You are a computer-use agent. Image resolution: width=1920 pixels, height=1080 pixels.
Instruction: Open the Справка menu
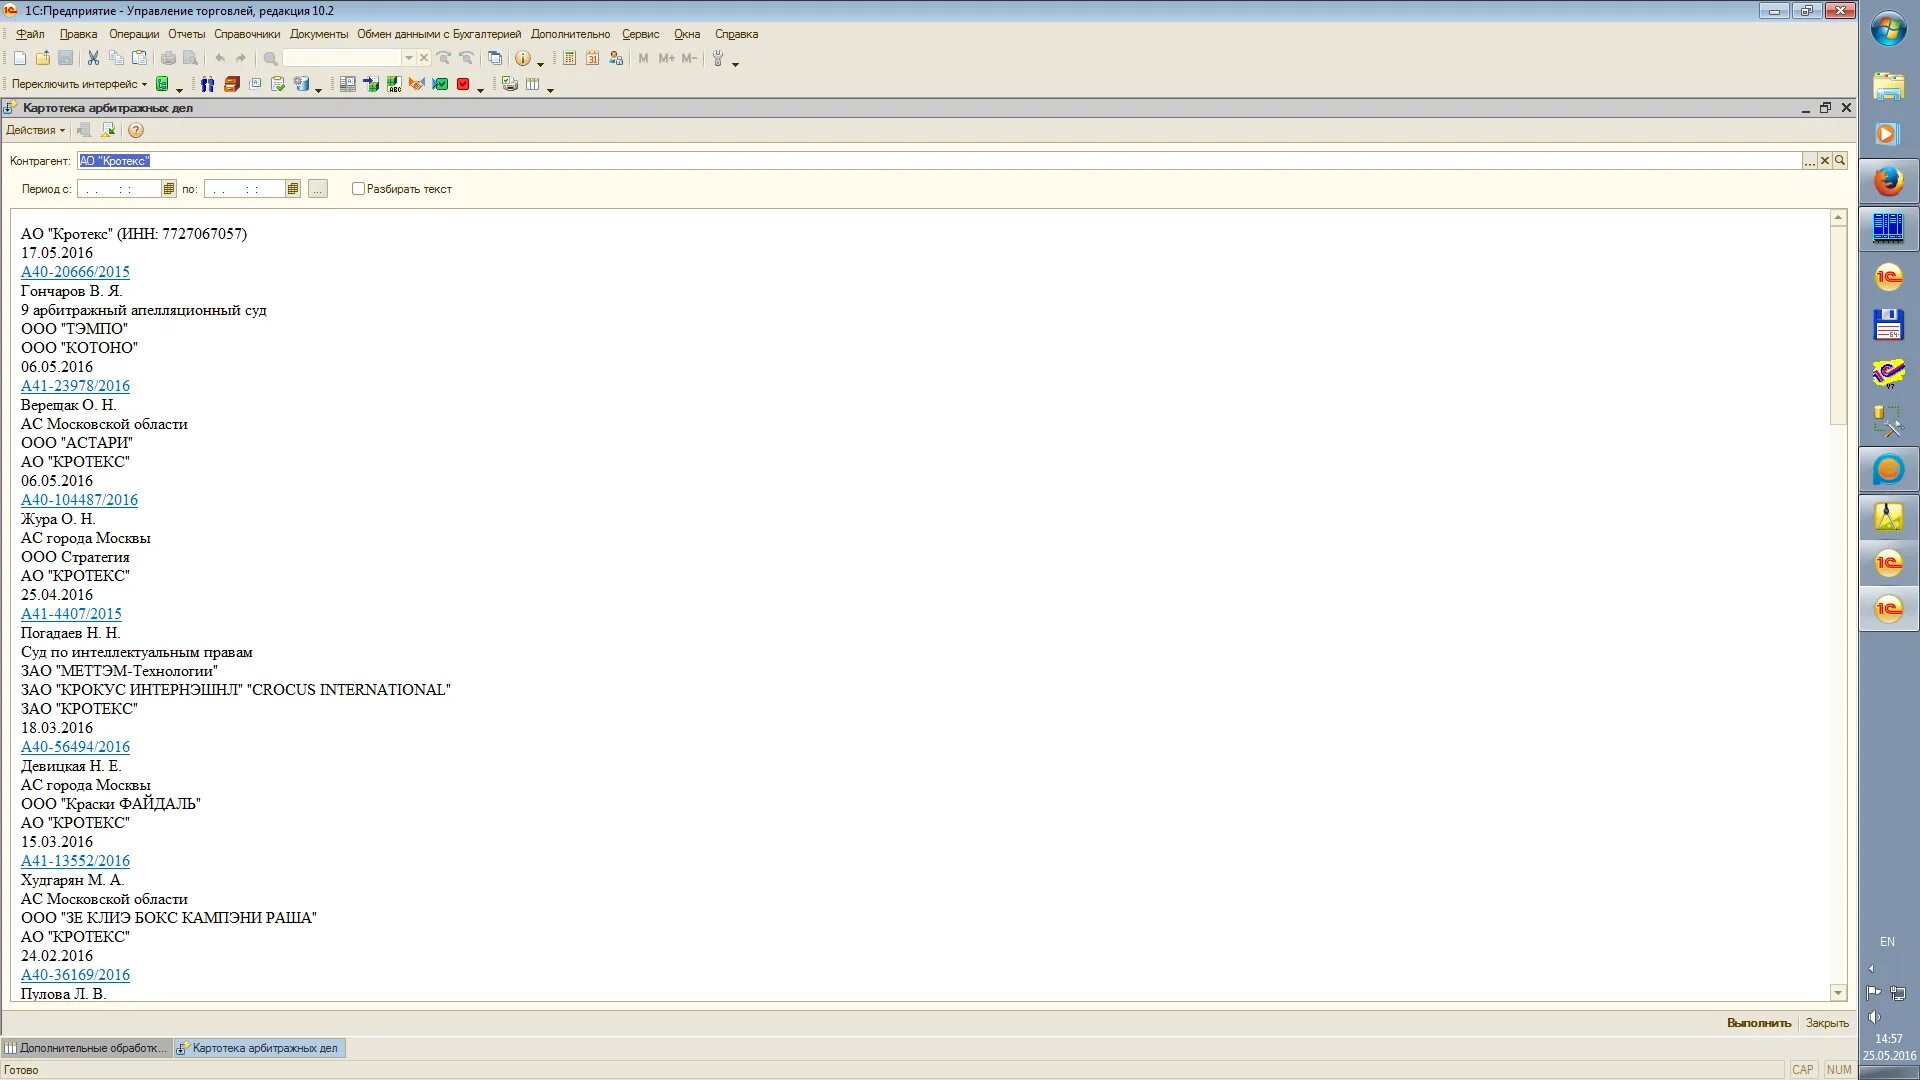pyautogui.click(x=736, y=34)
